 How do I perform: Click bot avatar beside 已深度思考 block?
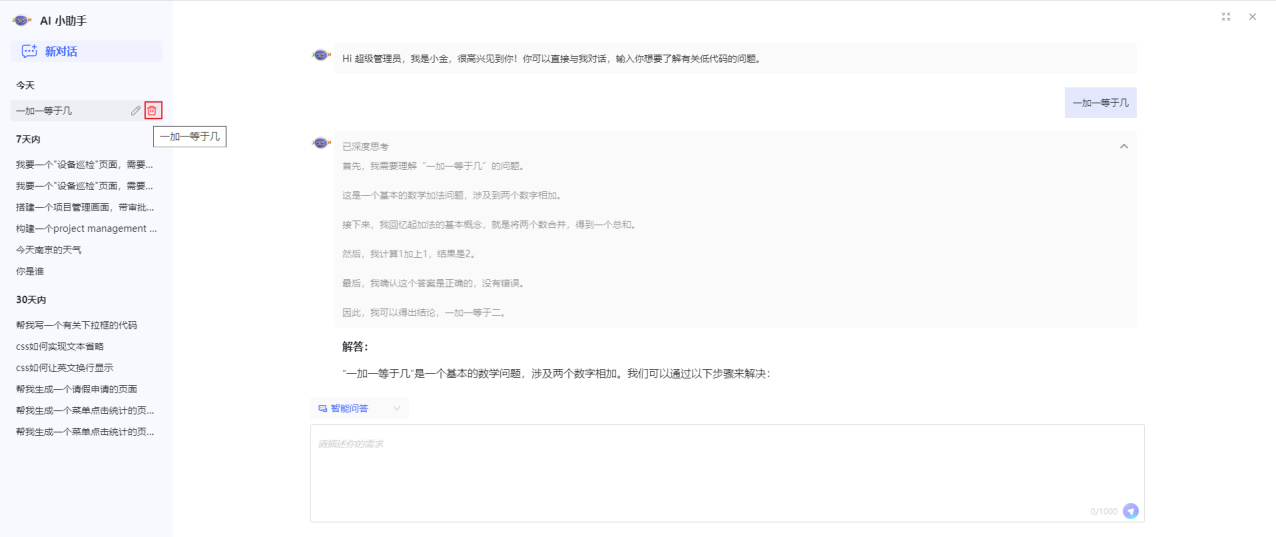[x=321, y=143]
